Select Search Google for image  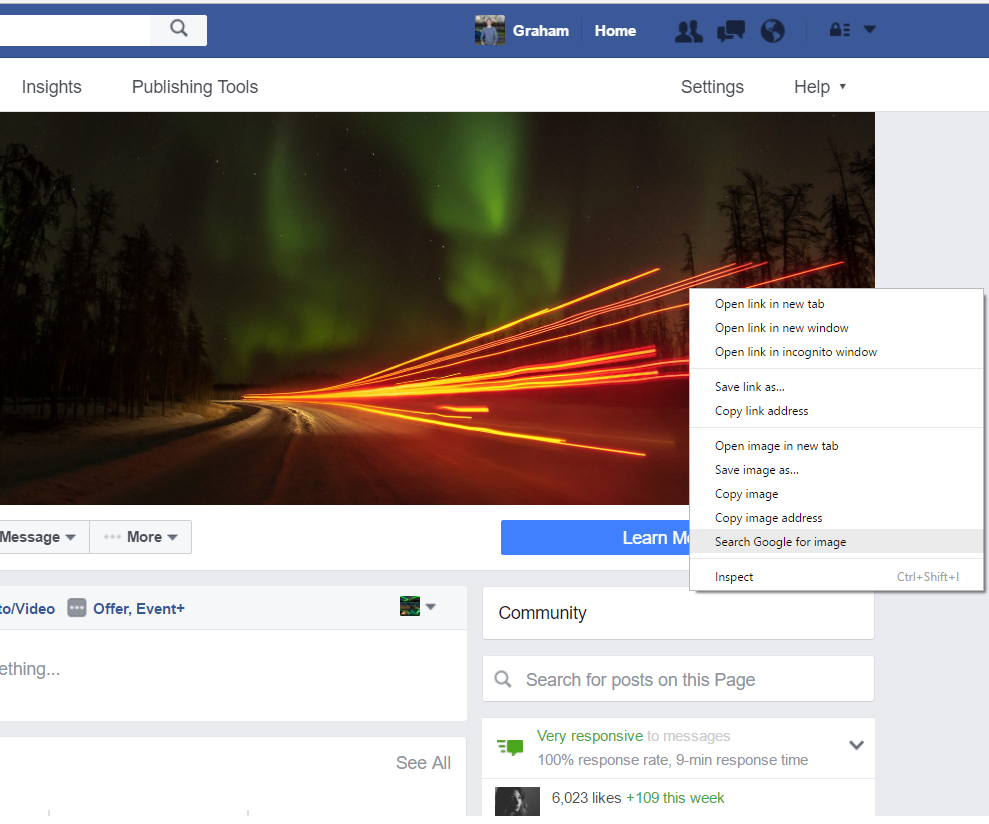pos(780,540)
